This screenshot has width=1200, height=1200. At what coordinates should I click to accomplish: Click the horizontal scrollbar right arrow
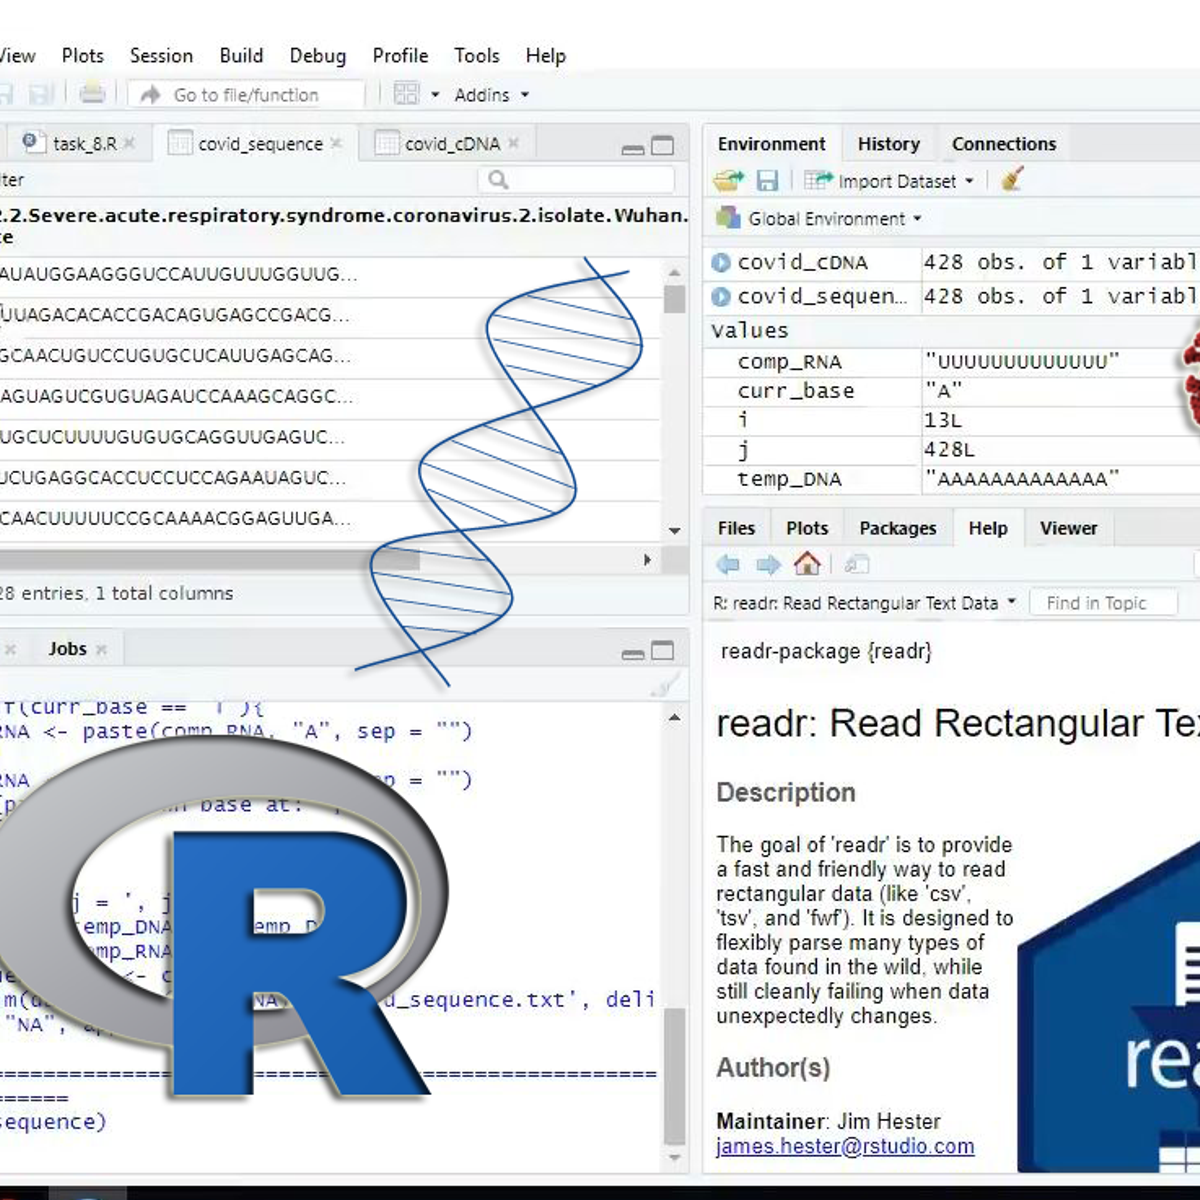648,560
